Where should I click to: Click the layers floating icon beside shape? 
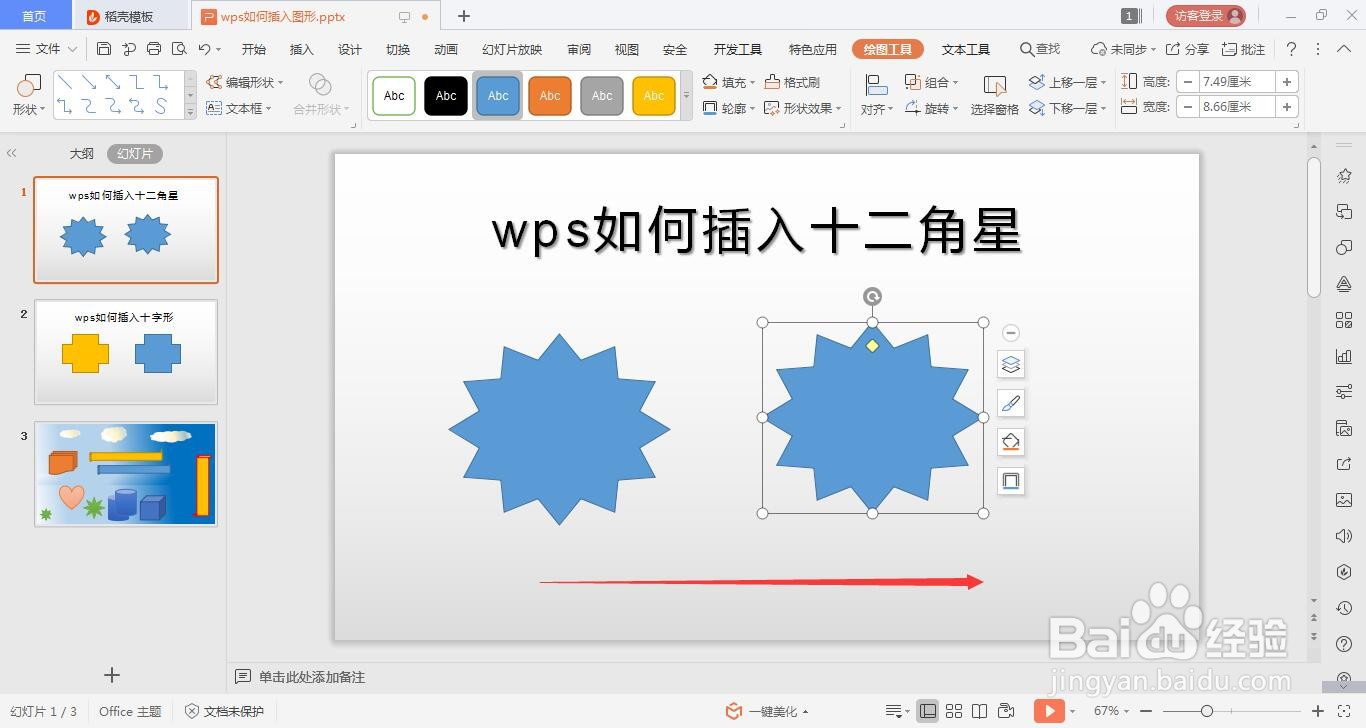[1011, 365]
